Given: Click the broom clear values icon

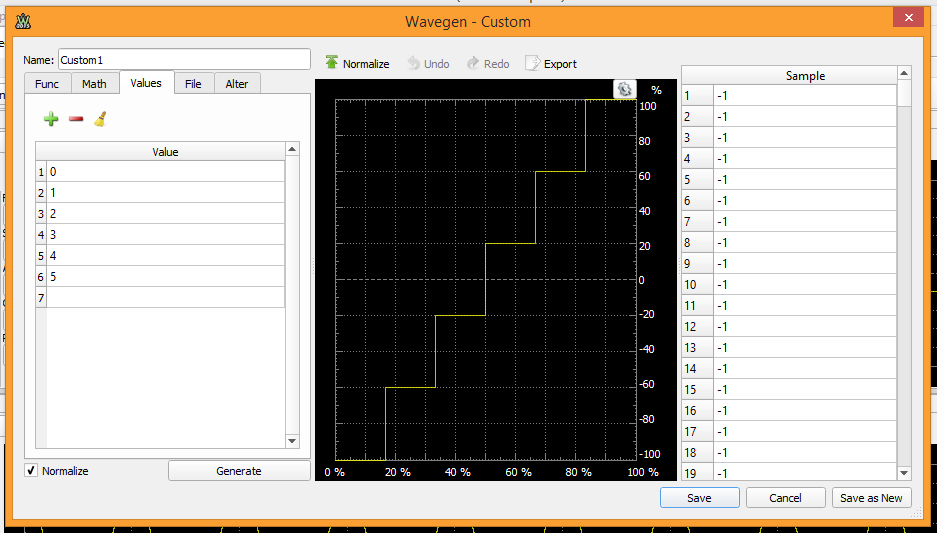Looking at the screenshot, I should pyautogui.click(x=100, y=119).
